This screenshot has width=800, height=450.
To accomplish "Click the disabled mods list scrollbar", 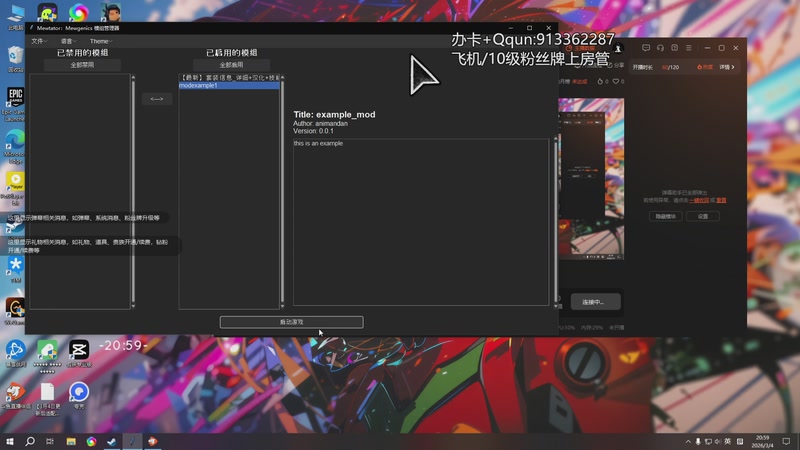I will click(x=133, y=191).
